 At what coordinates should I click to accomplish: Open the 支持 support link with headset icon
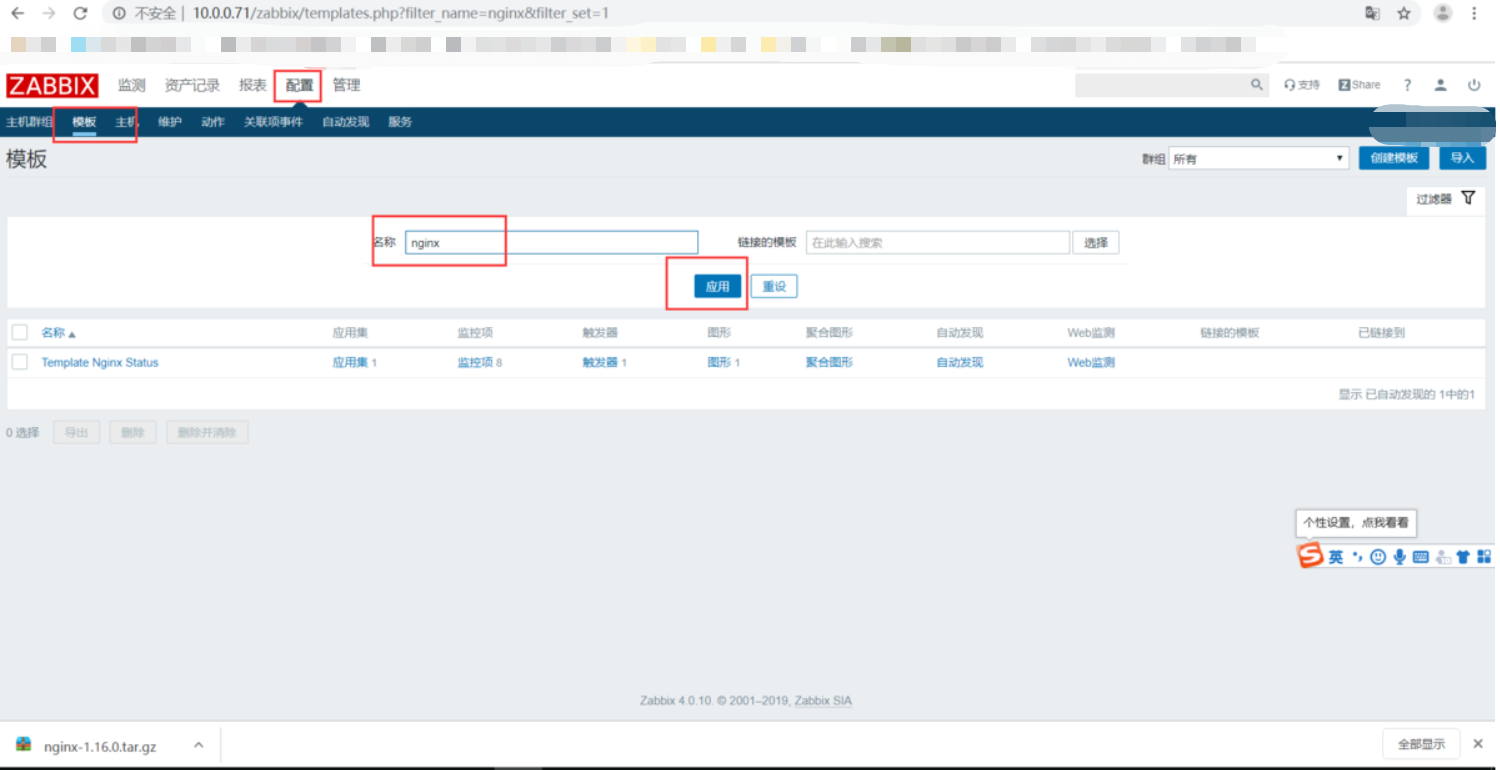click(1302, 85)
